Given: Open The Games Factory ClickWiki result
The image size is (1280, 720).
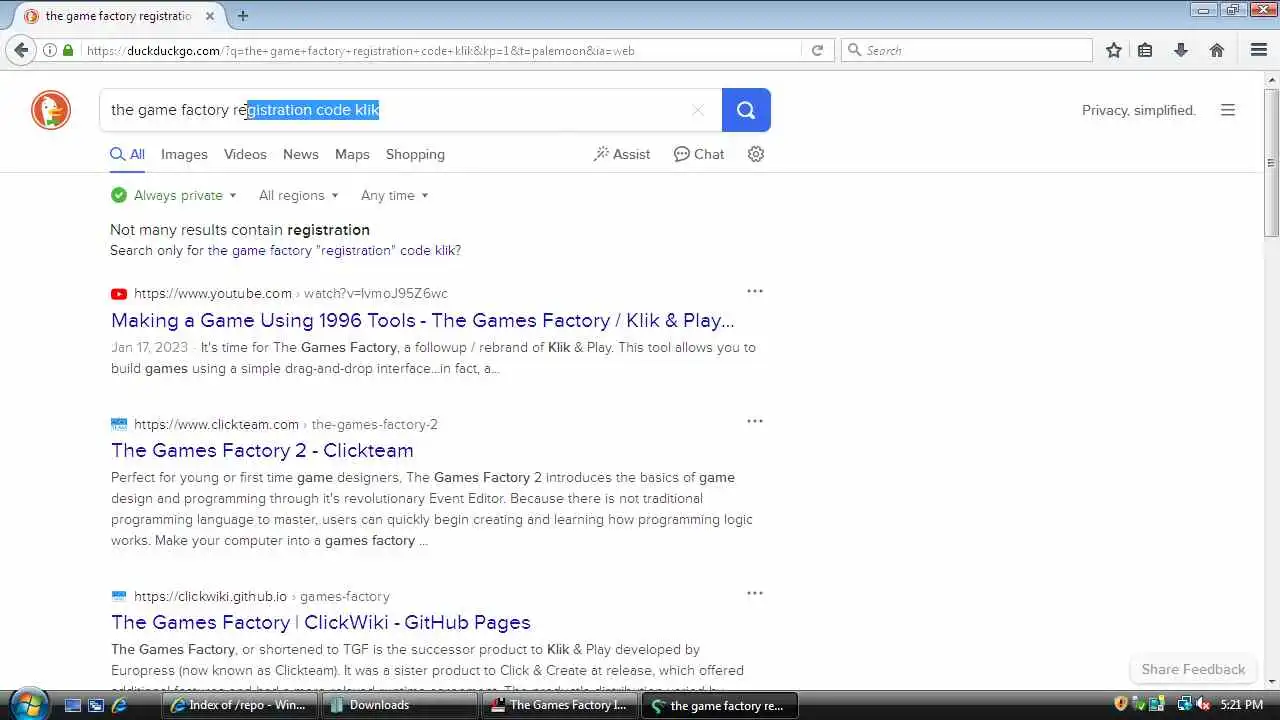Looking at the screenshot, I should (321, 622).
